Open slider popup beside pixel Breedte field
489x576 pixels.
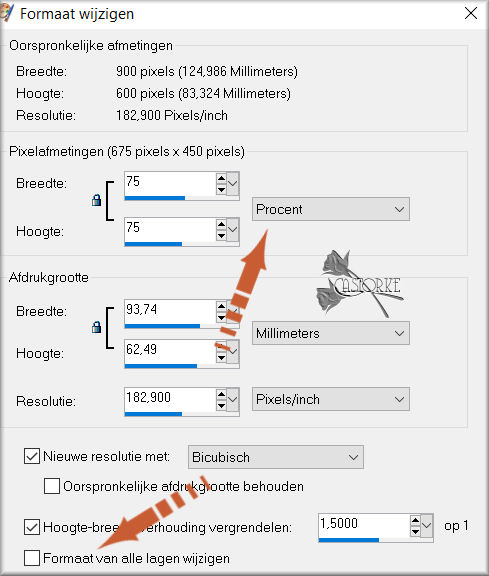pos(233,183)
